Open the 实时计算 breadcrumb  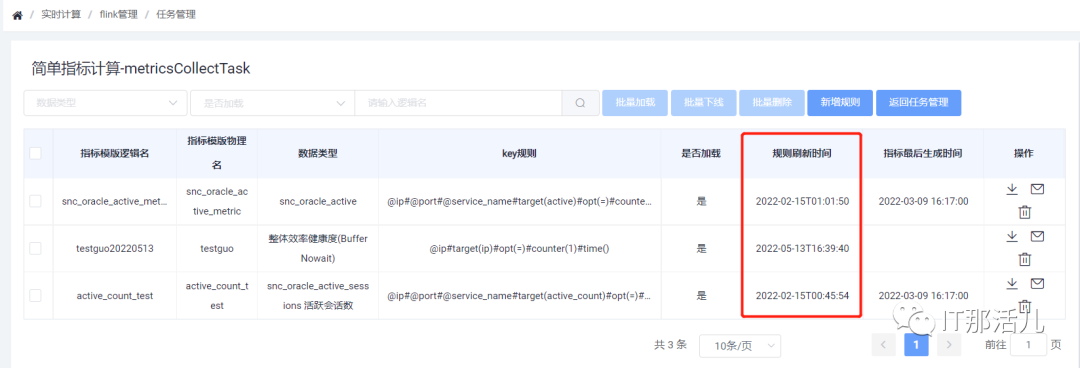tap(61, 14)
